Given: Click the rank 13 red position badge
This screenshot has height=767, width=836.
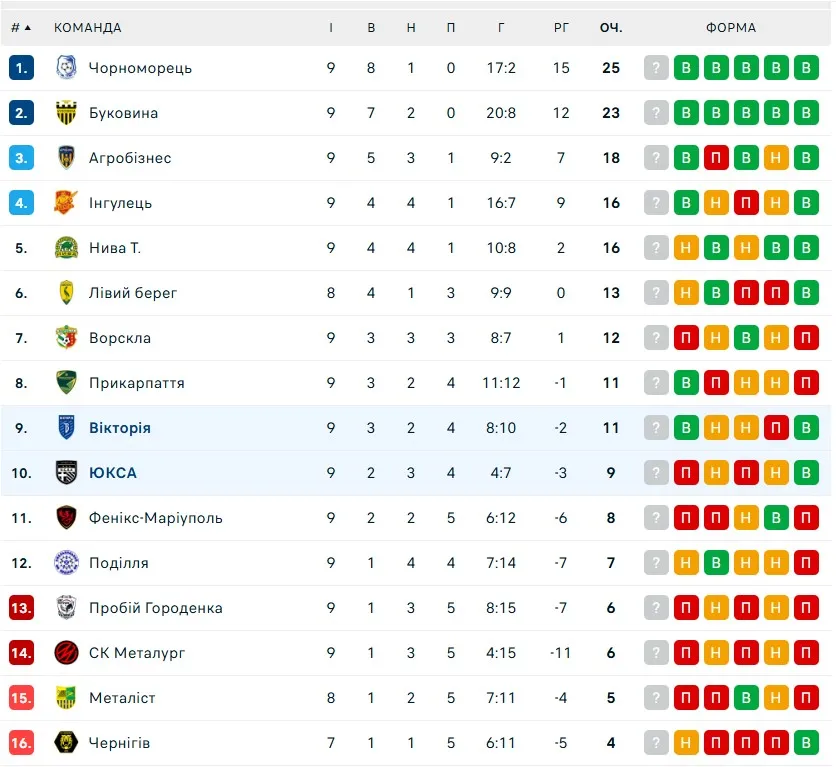Looking at the screenshot, I should tap(21, 608).
